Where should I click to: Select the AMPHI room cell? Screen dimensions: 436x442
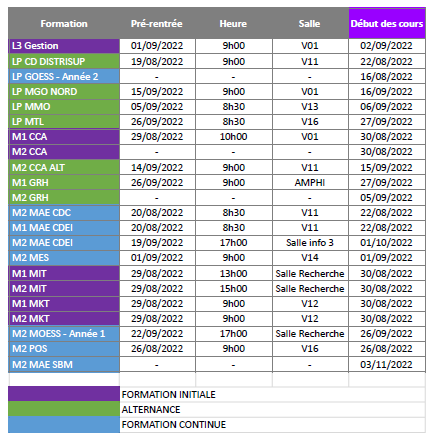tap(310, 183)
